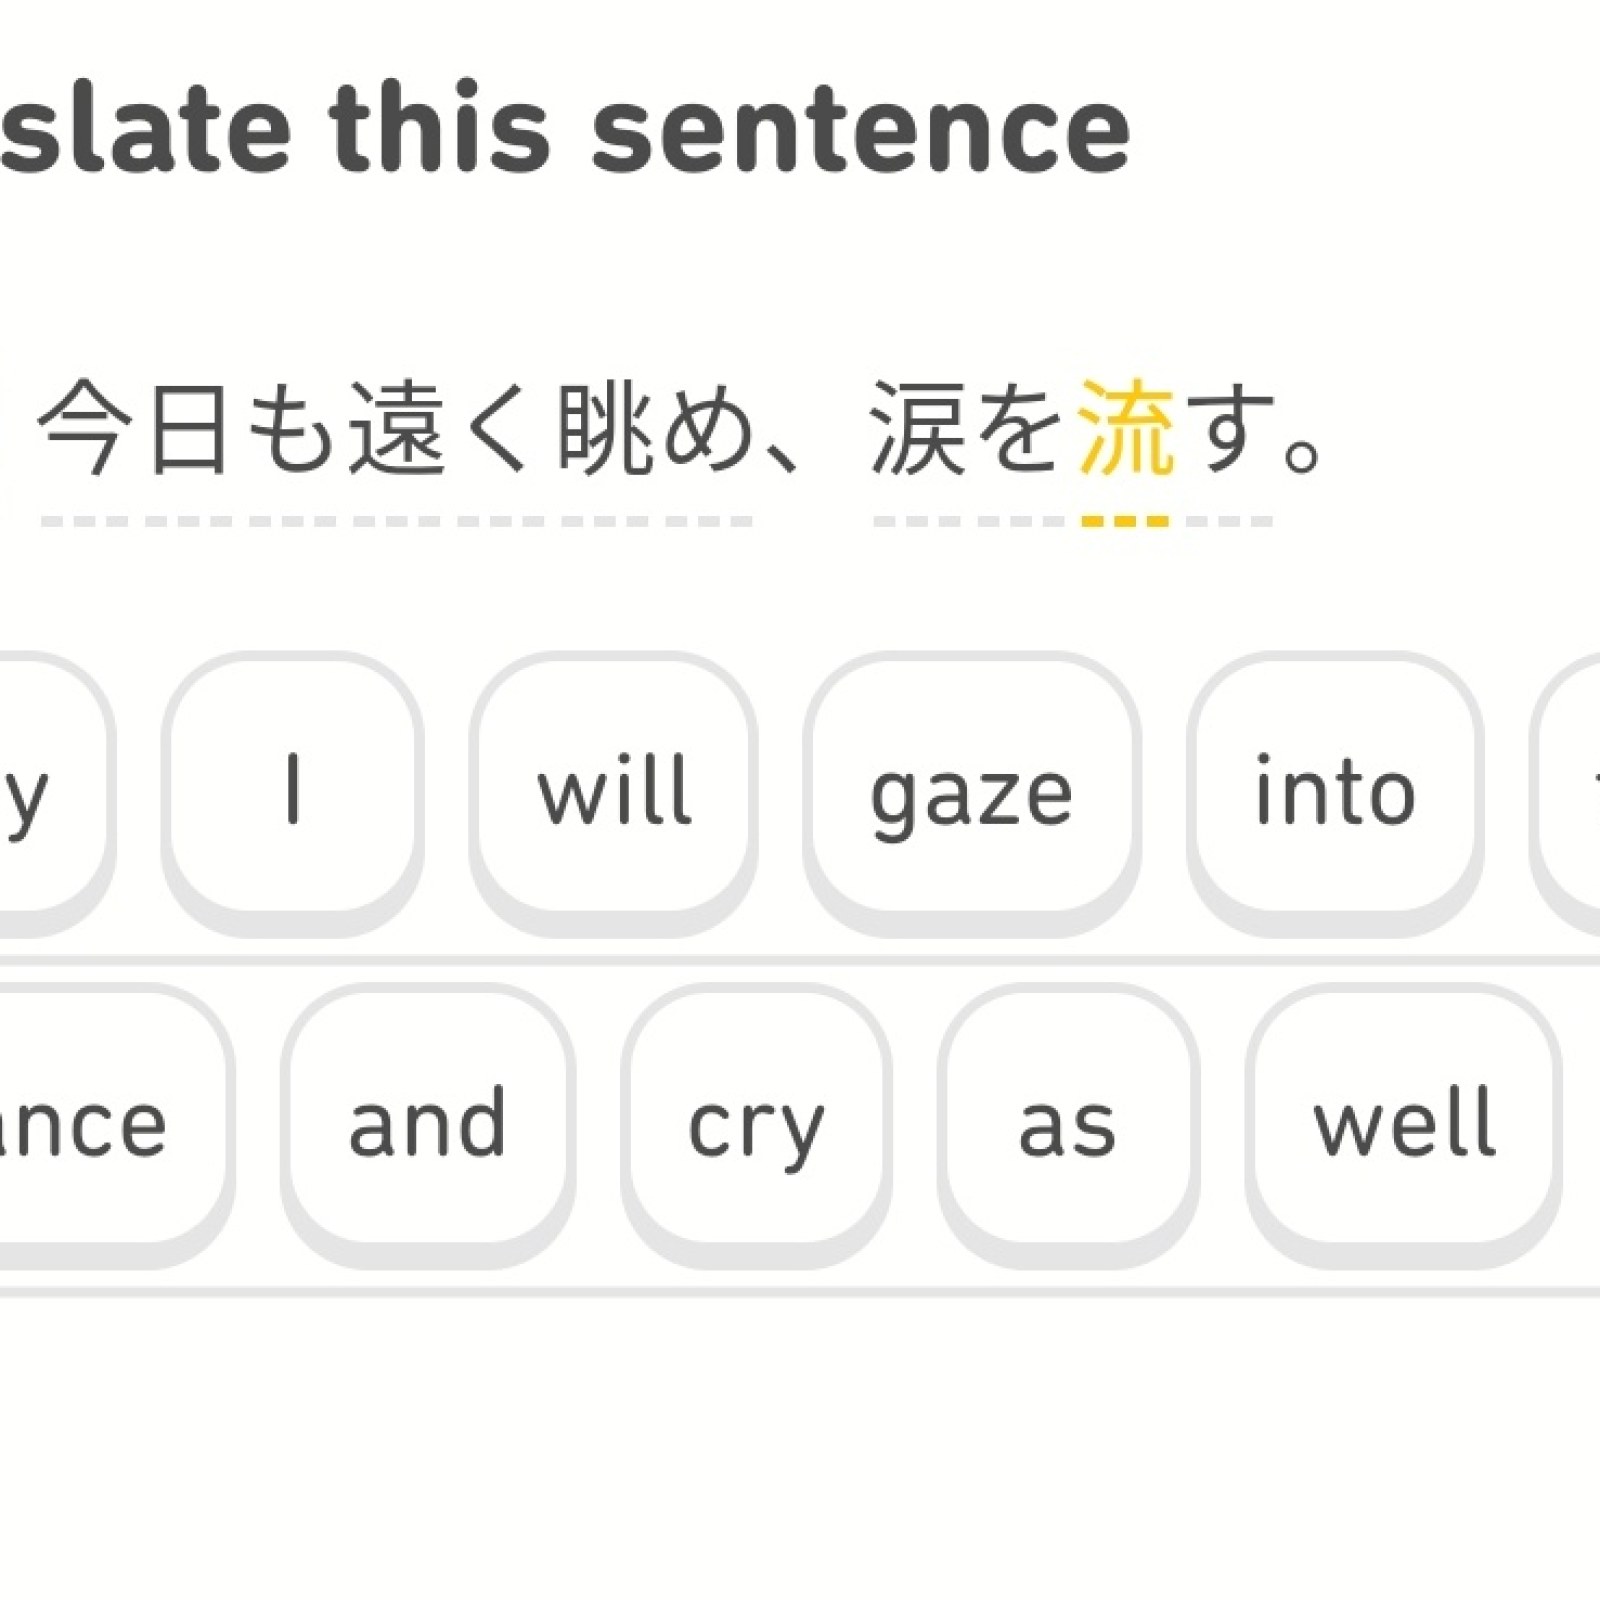This screenshot has width=1600, height=1600.
Task: Select the word tile "cry"
Action: point(755,1125)
